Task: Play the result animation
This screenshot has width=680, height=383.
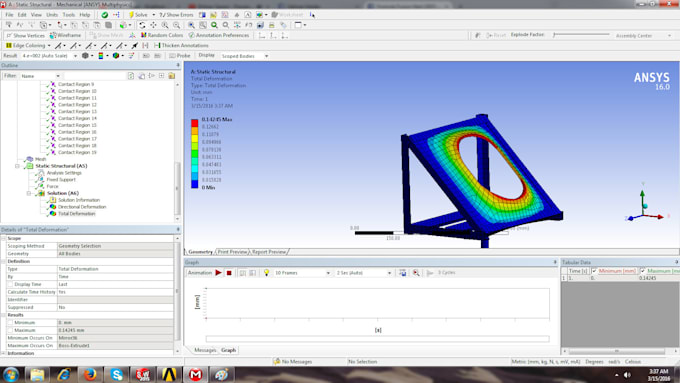Action: pos(219,273)
